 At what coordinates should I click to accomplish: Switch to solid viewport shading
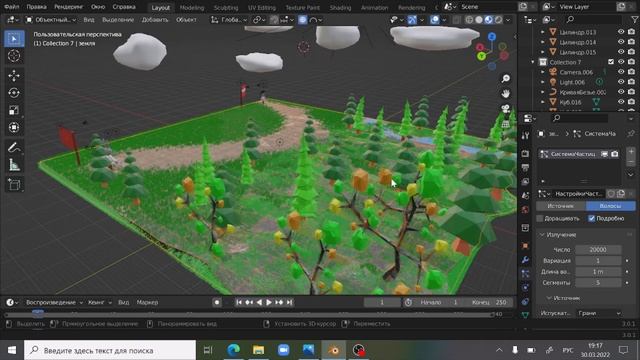coord(479,20)
